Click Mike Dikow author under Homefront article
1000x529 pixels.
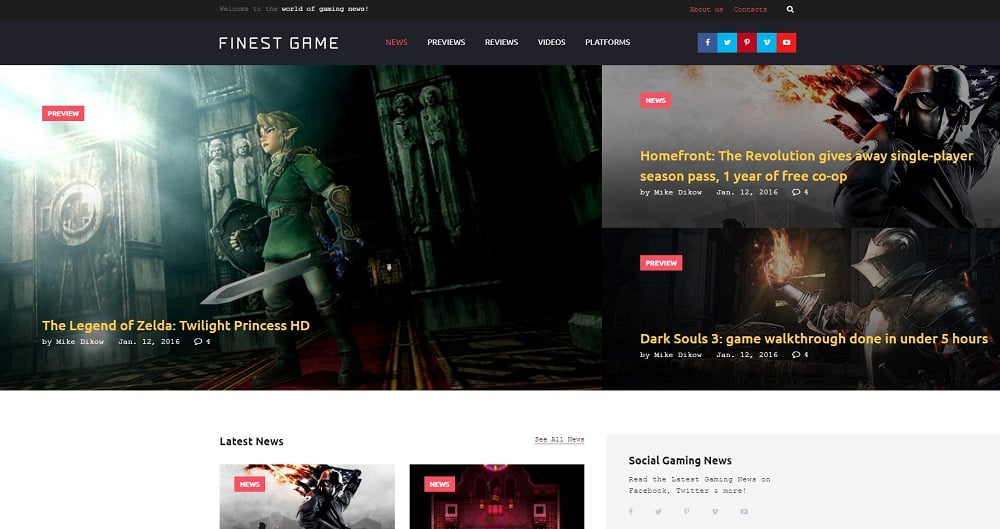pos(678,192)
